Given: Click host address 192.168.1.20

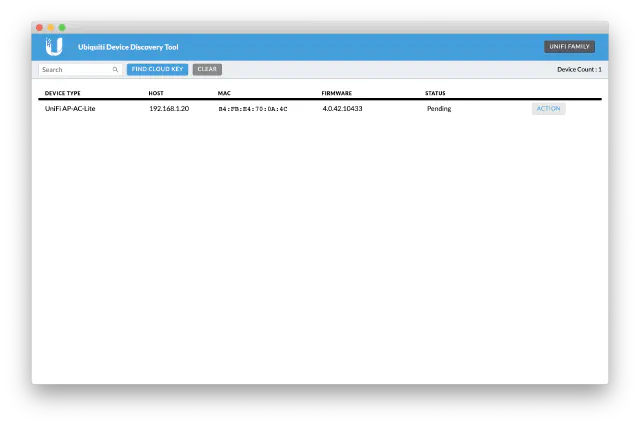Looking at the screenshot, I should tap(169, 109).
